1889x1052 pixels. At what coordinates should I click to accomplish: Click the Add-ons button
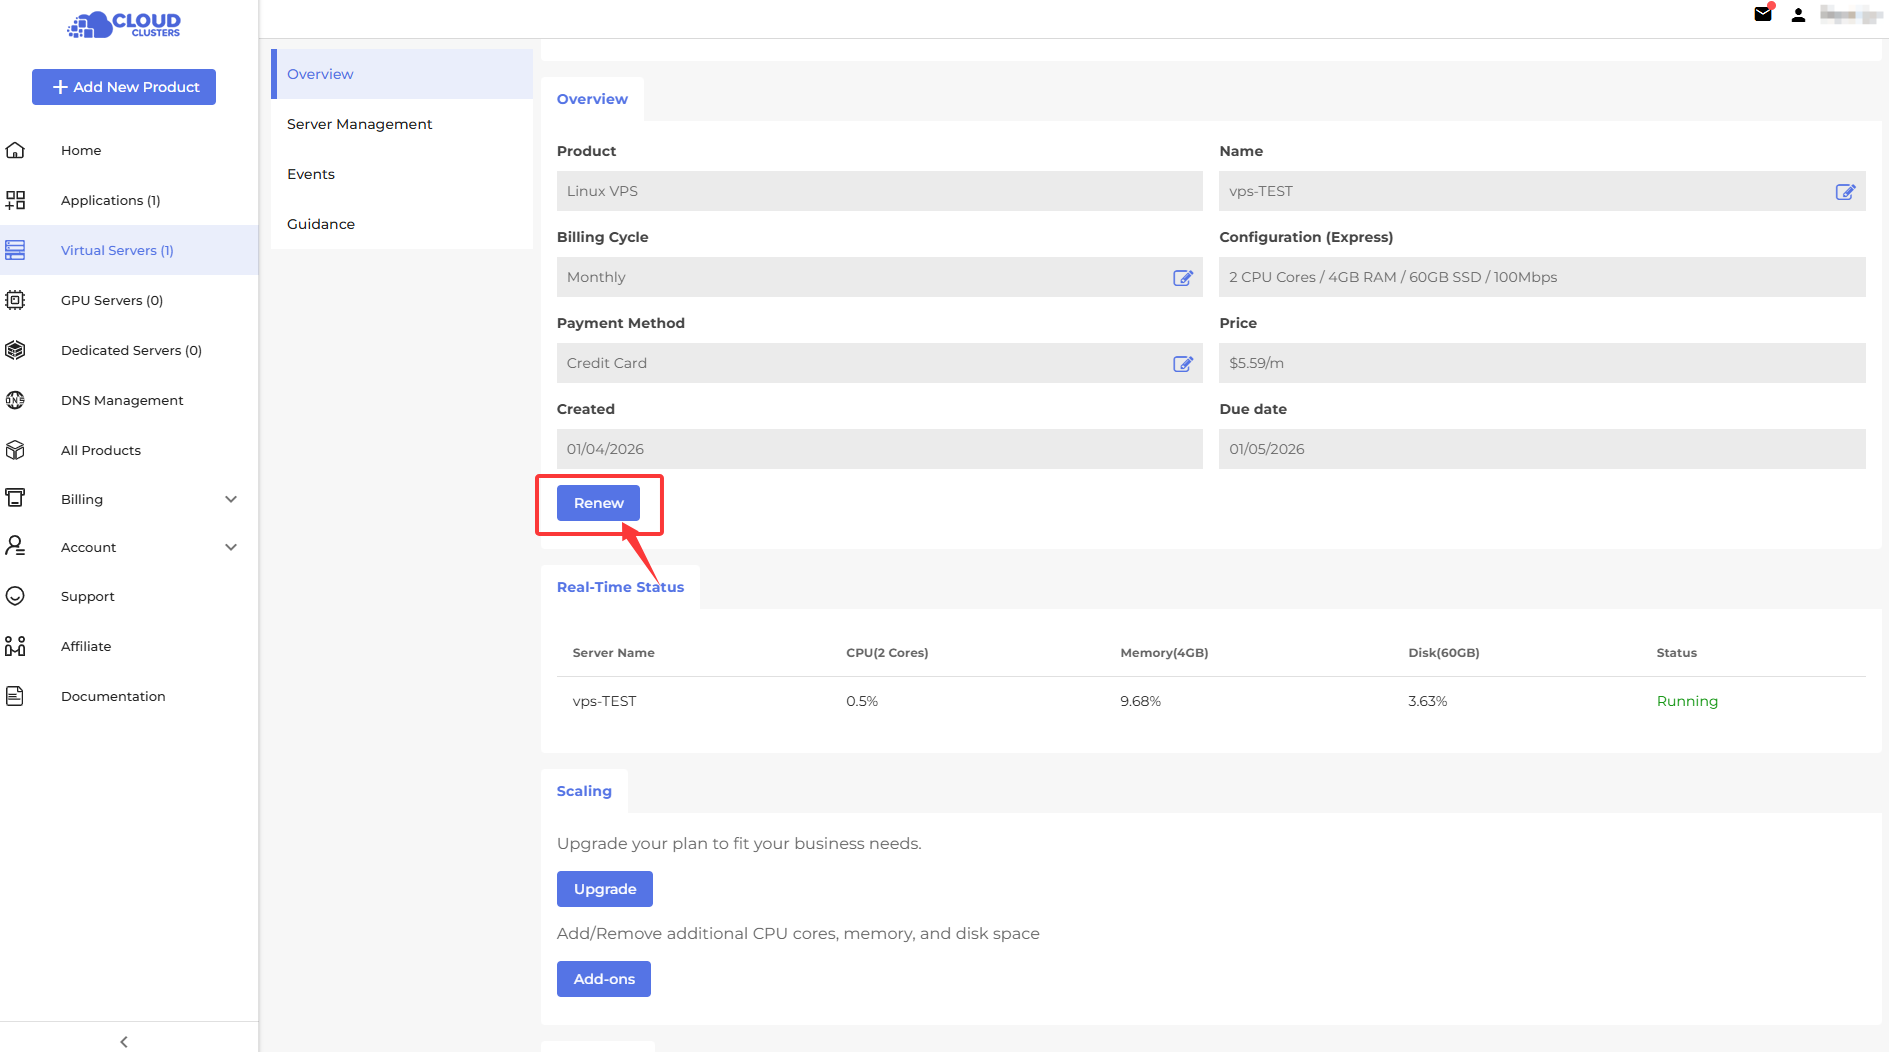tap(603, 979)
